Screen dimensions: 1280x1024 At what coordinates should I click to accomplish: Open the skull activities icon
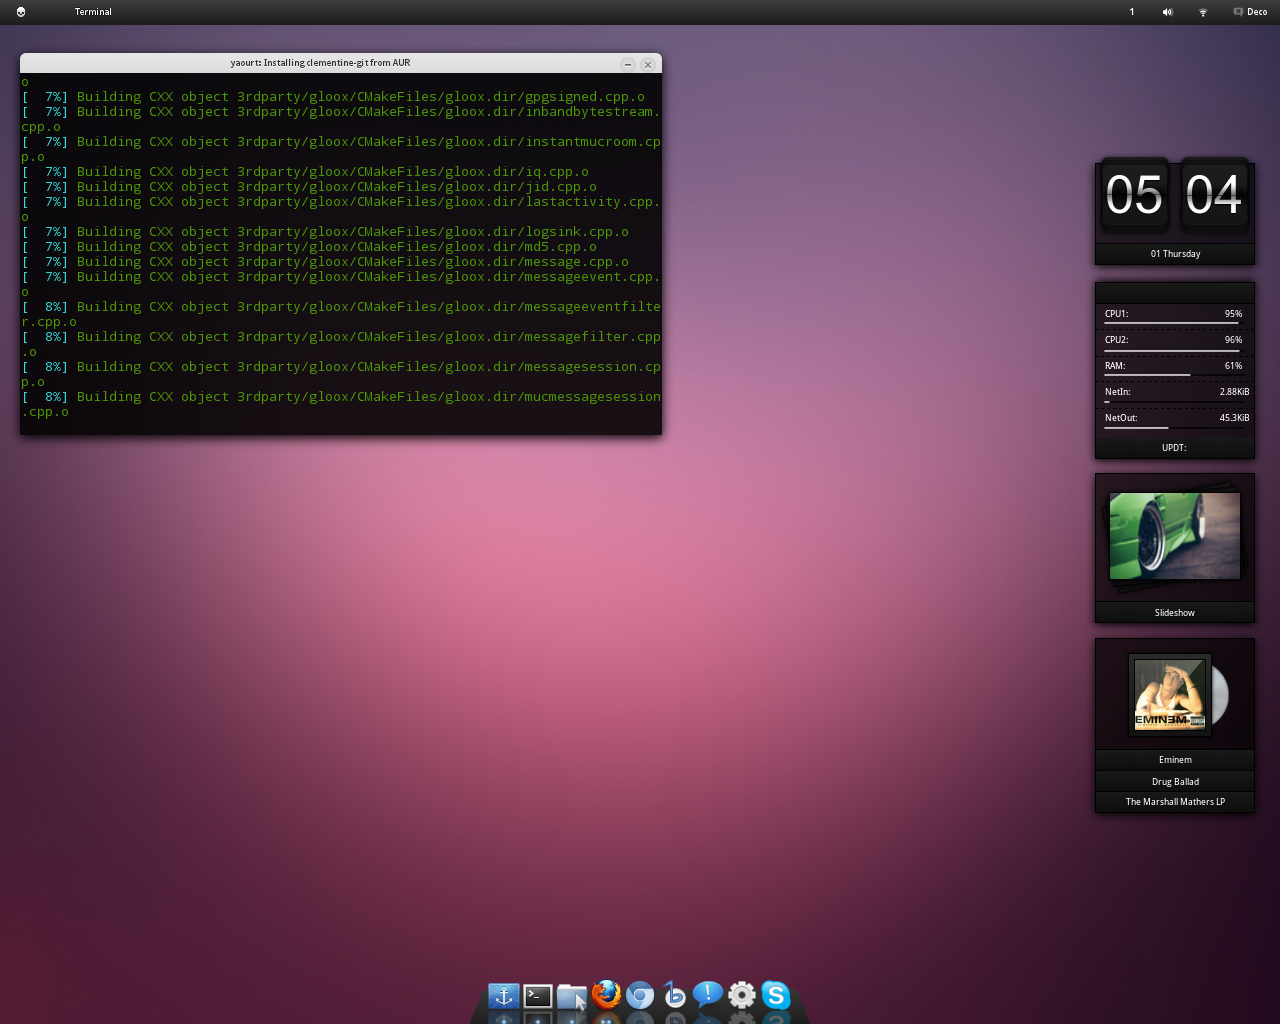pyautogui.click(x=21, y=12)
